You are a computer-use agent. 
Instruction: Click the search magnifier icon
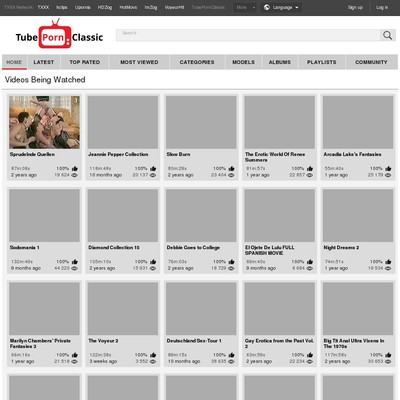[387, 35]
